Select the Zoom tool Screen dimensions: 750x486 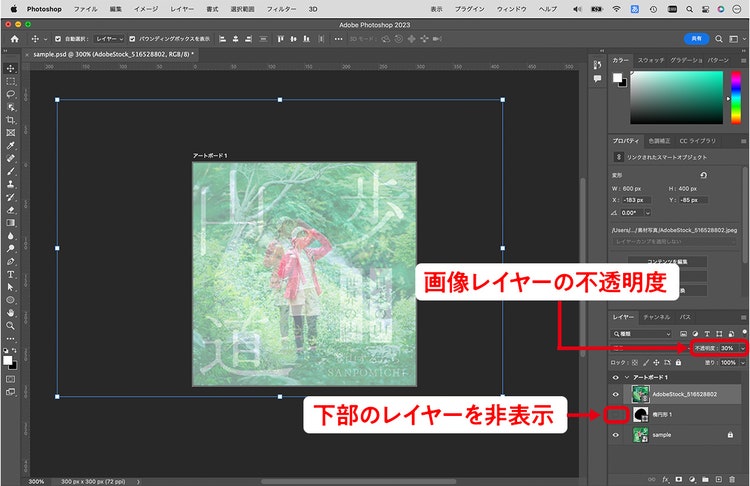tap(11, 326)
